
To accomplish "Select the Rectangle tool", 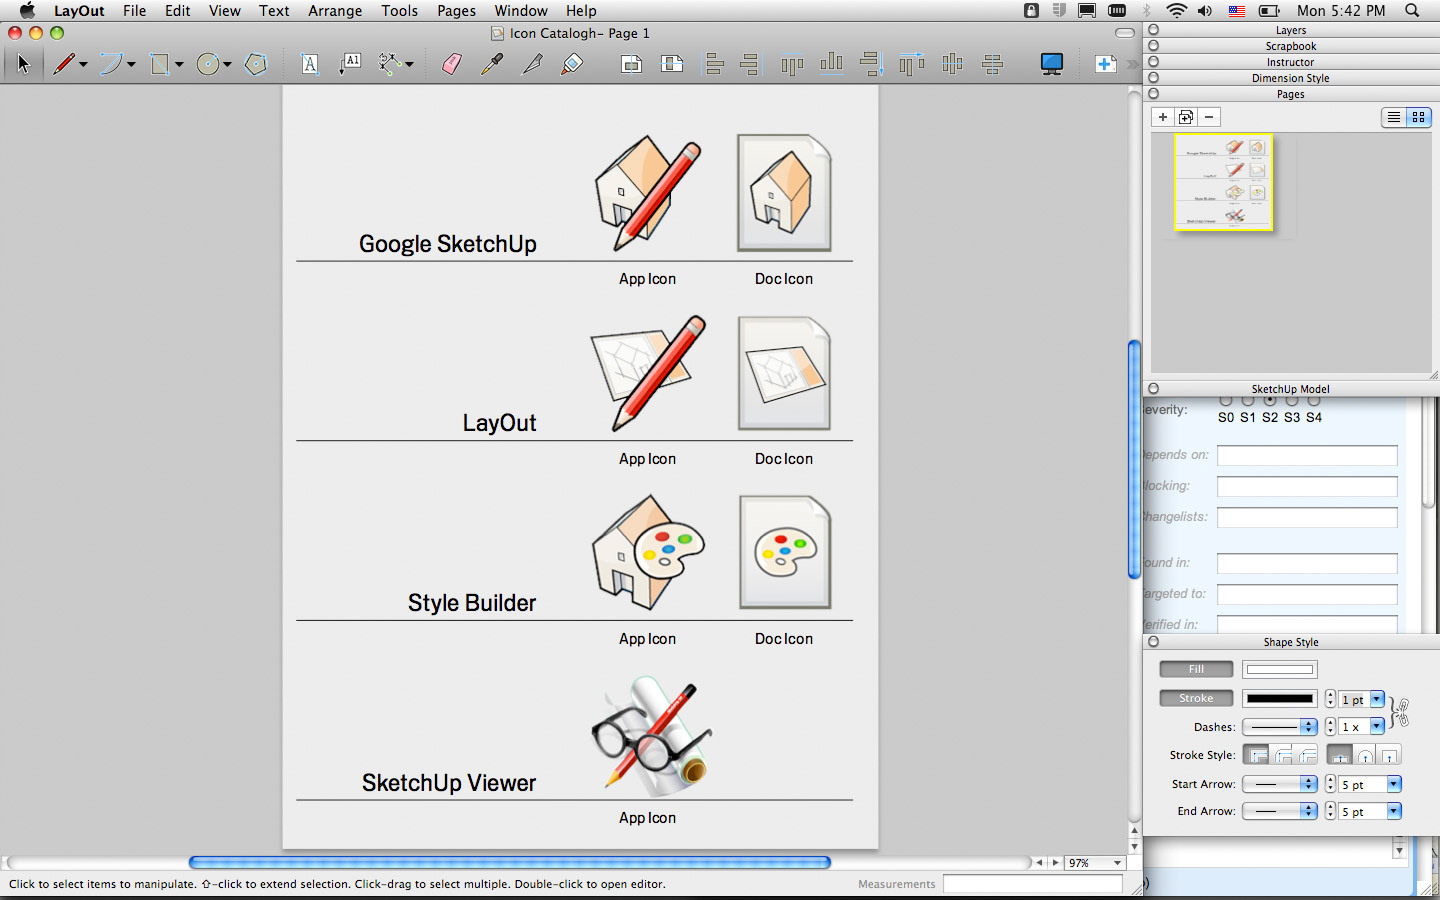I will pyautogui.click(x=160, y=64).
